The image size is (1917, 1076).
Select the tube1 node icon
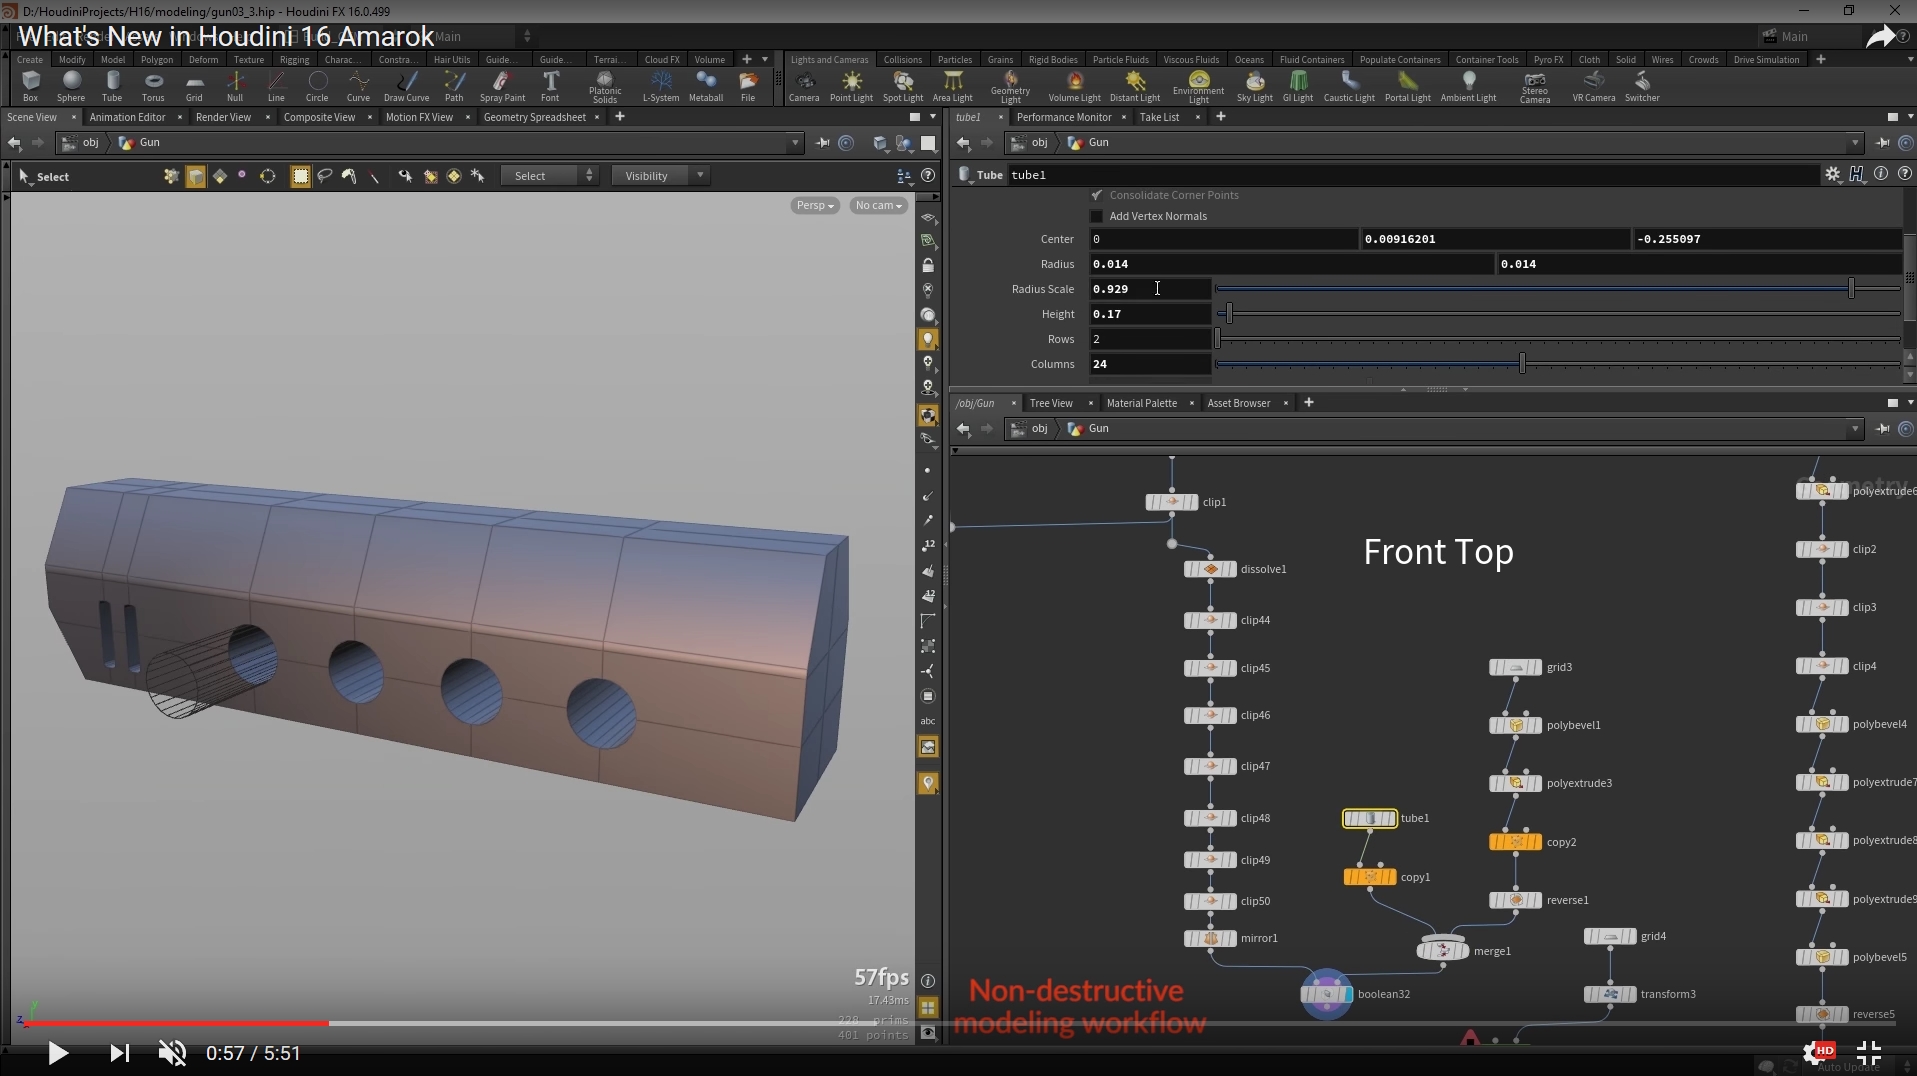pyautogui.click(x=1369, y=819)
